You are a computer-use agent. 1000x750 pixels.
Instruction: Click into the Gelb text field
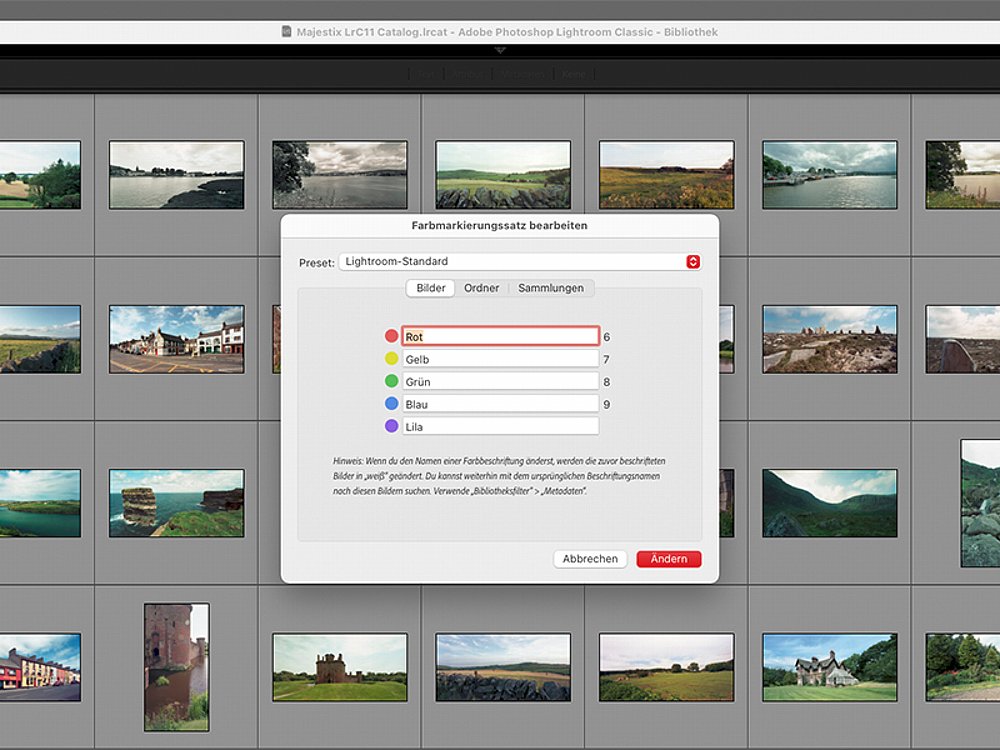click(x=500, y=359)
